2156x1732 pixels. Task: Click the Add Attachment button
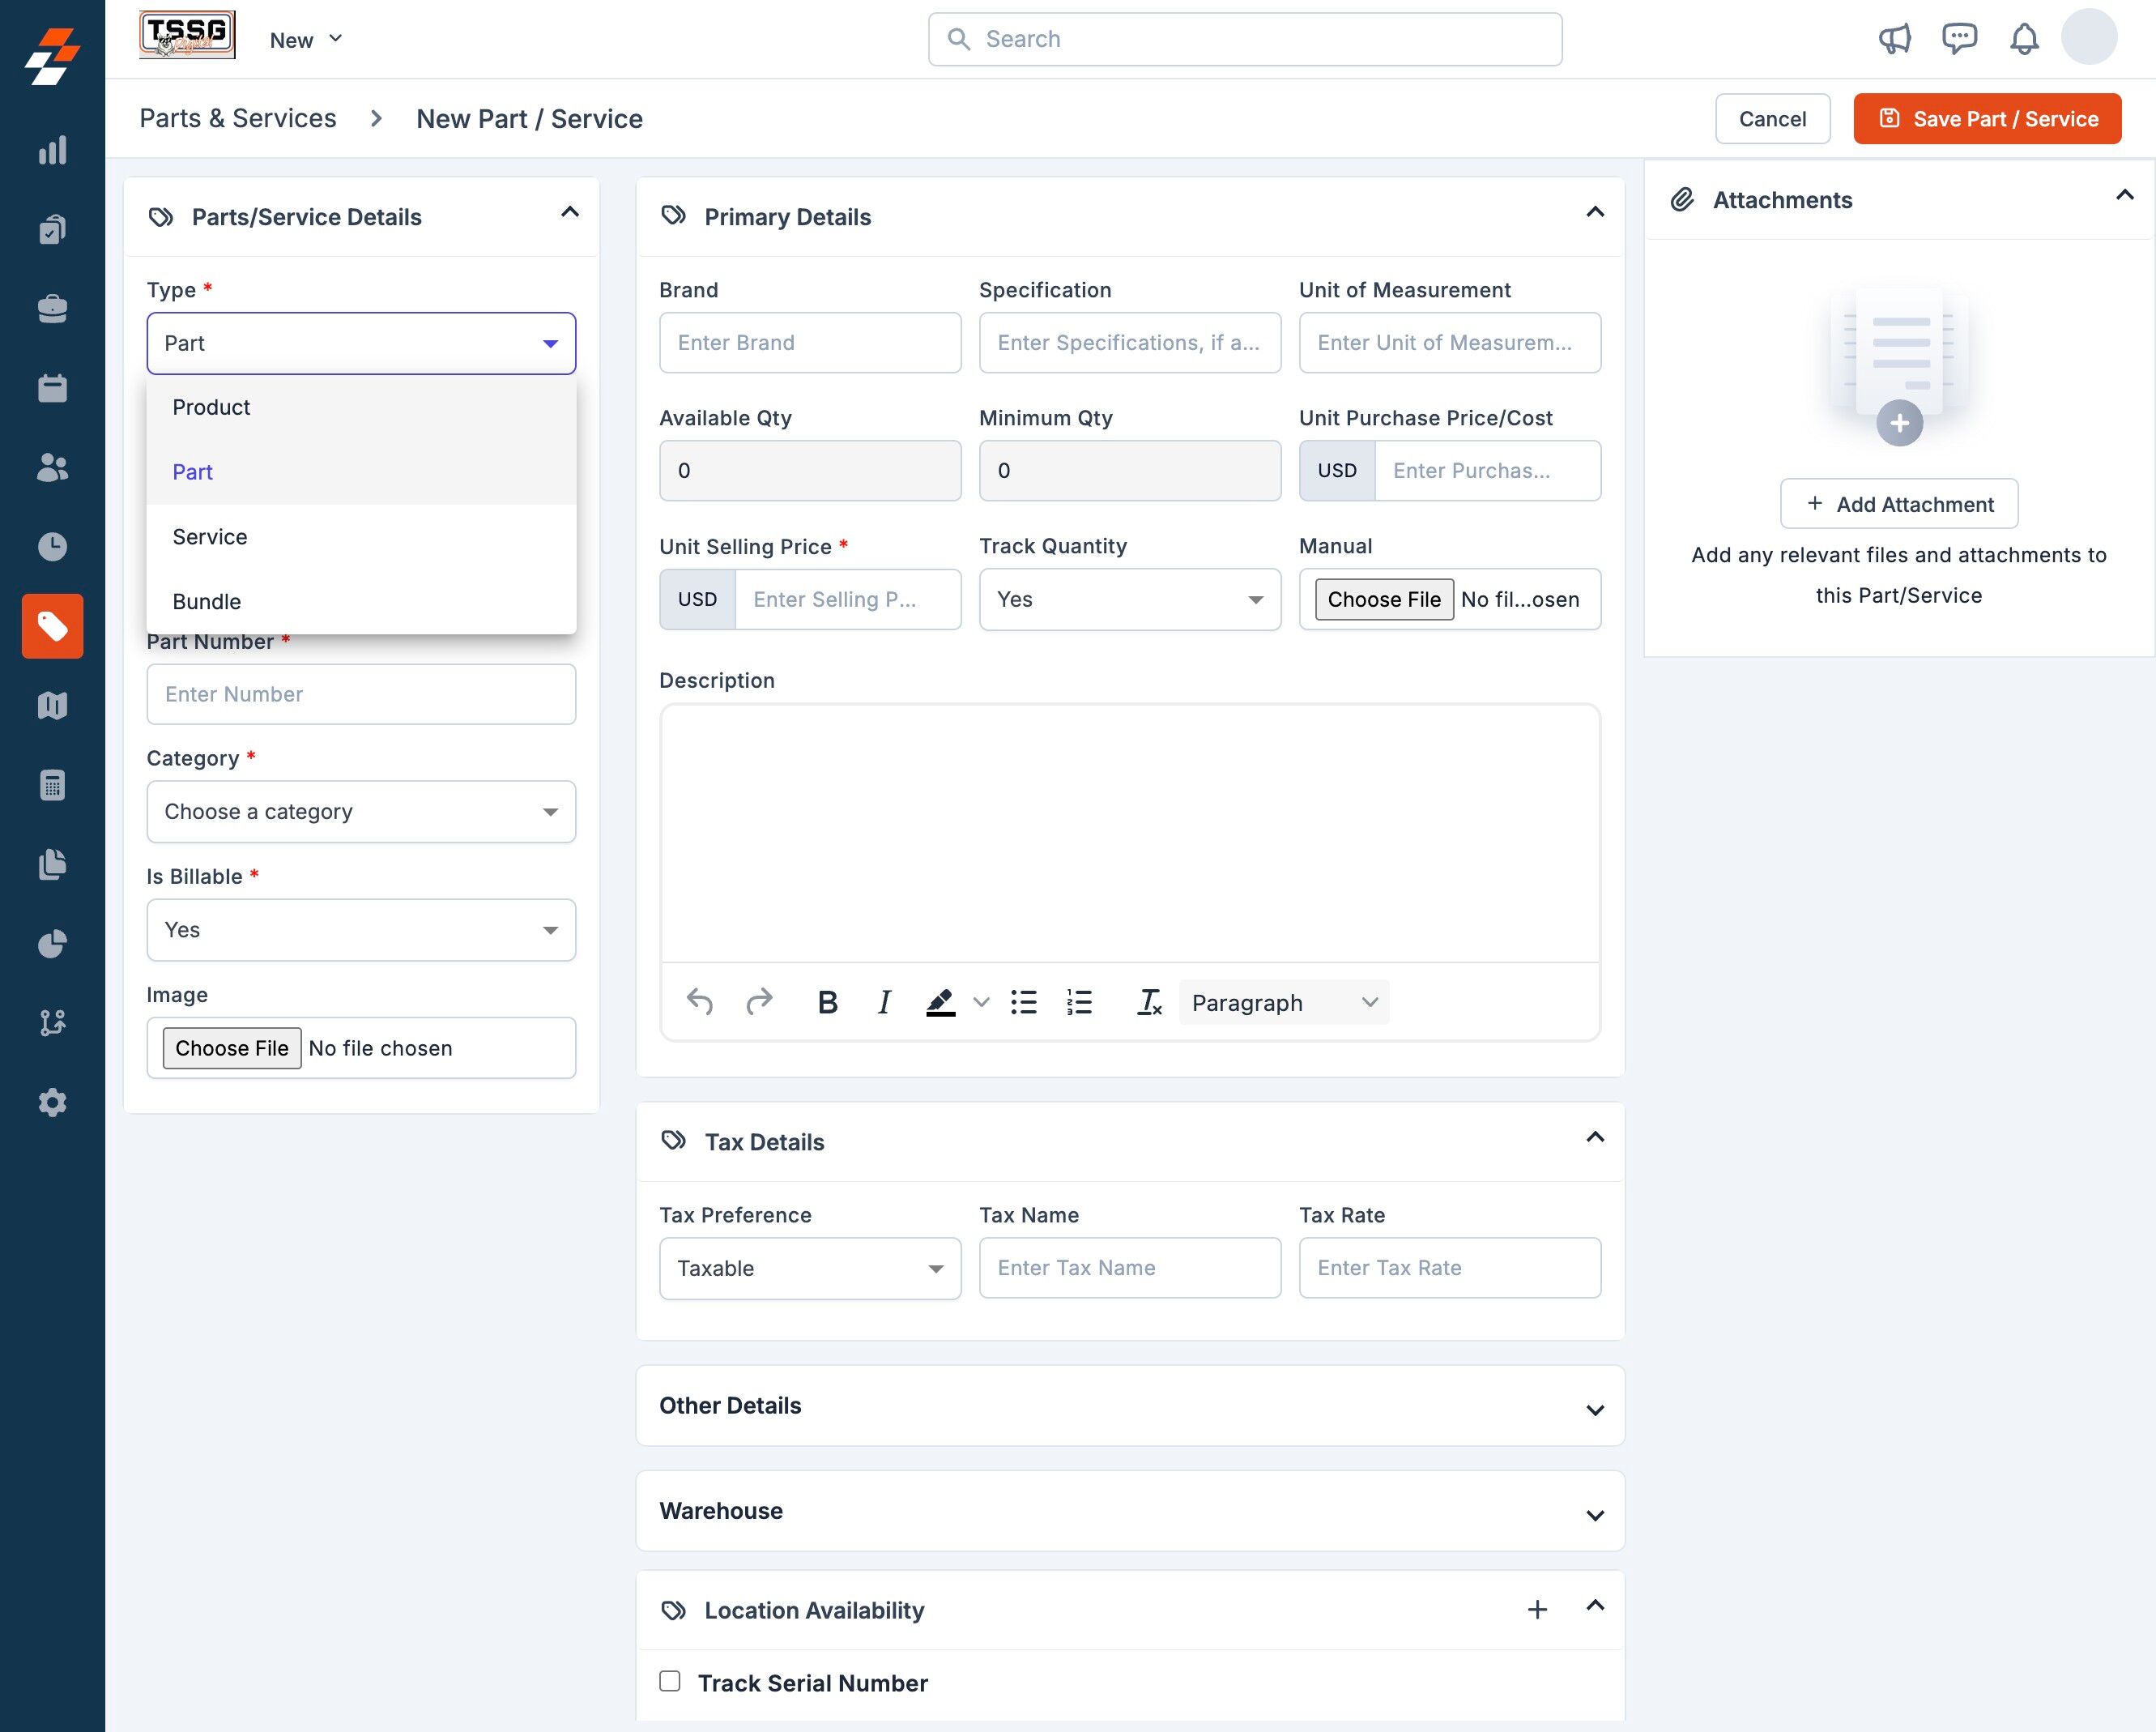pos(1898,504)
